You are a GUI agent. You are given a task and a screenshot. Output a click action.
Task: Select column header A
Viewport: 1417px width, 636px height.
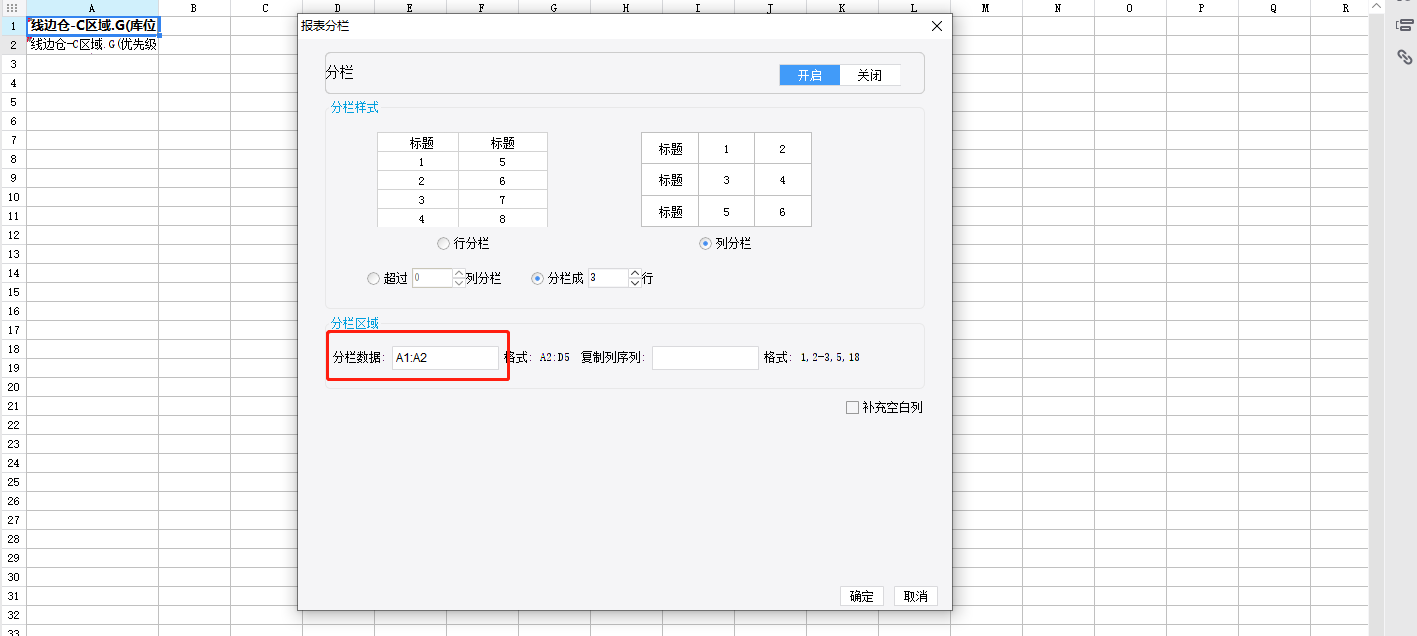pos(92,8)
